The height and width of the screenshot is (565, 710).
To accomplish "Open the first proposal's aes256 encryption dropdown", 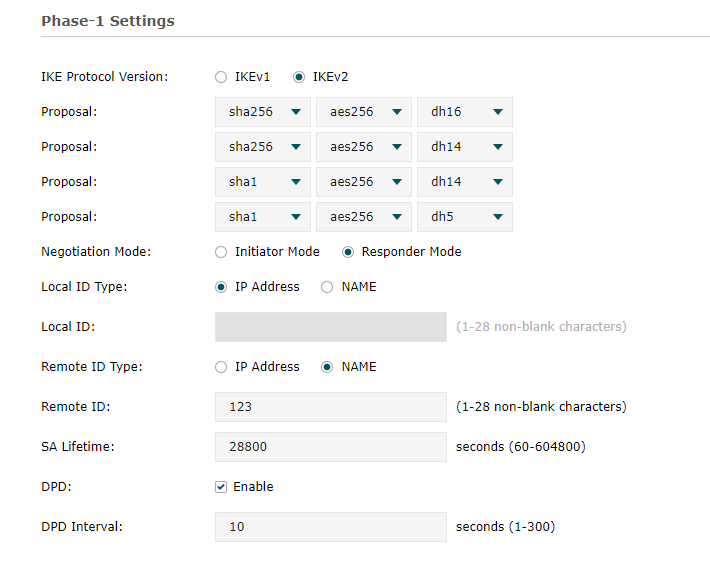I will [364, 112].
